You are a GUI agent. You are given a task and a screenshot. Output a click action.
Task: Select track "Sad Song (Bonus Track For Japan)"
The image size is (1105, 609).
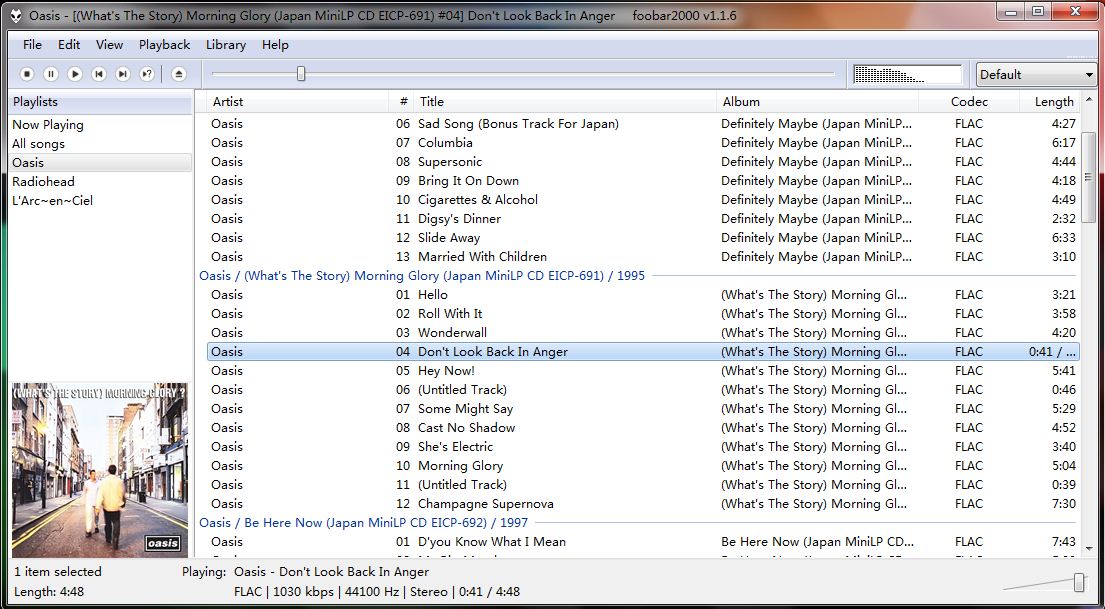click(x=643, y=123)
